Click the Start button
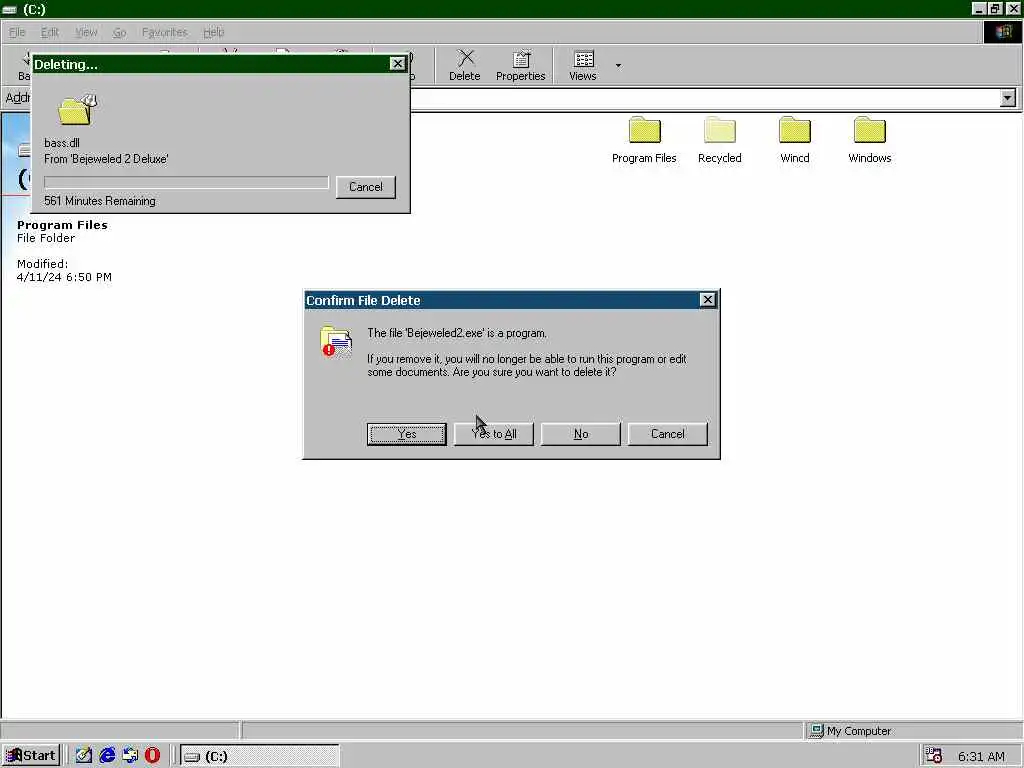Image resolution: width=1024 pixels, height=768 pixels. tap(31, 756)
